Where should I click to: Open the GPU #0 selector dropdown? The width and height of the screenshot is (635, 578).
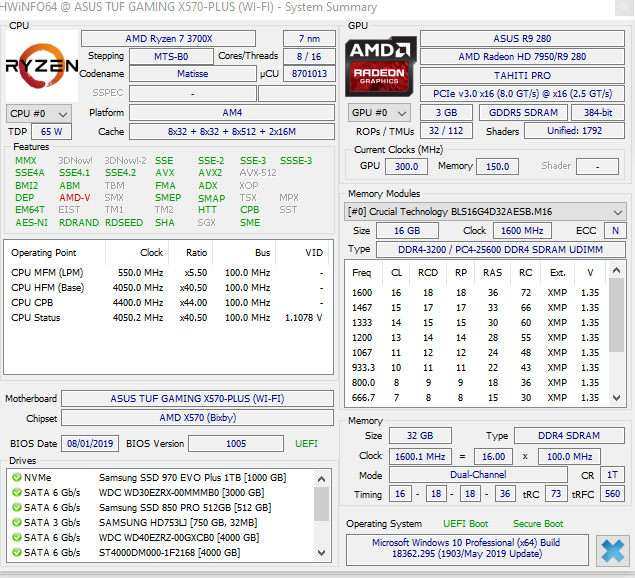coord(379,113)
